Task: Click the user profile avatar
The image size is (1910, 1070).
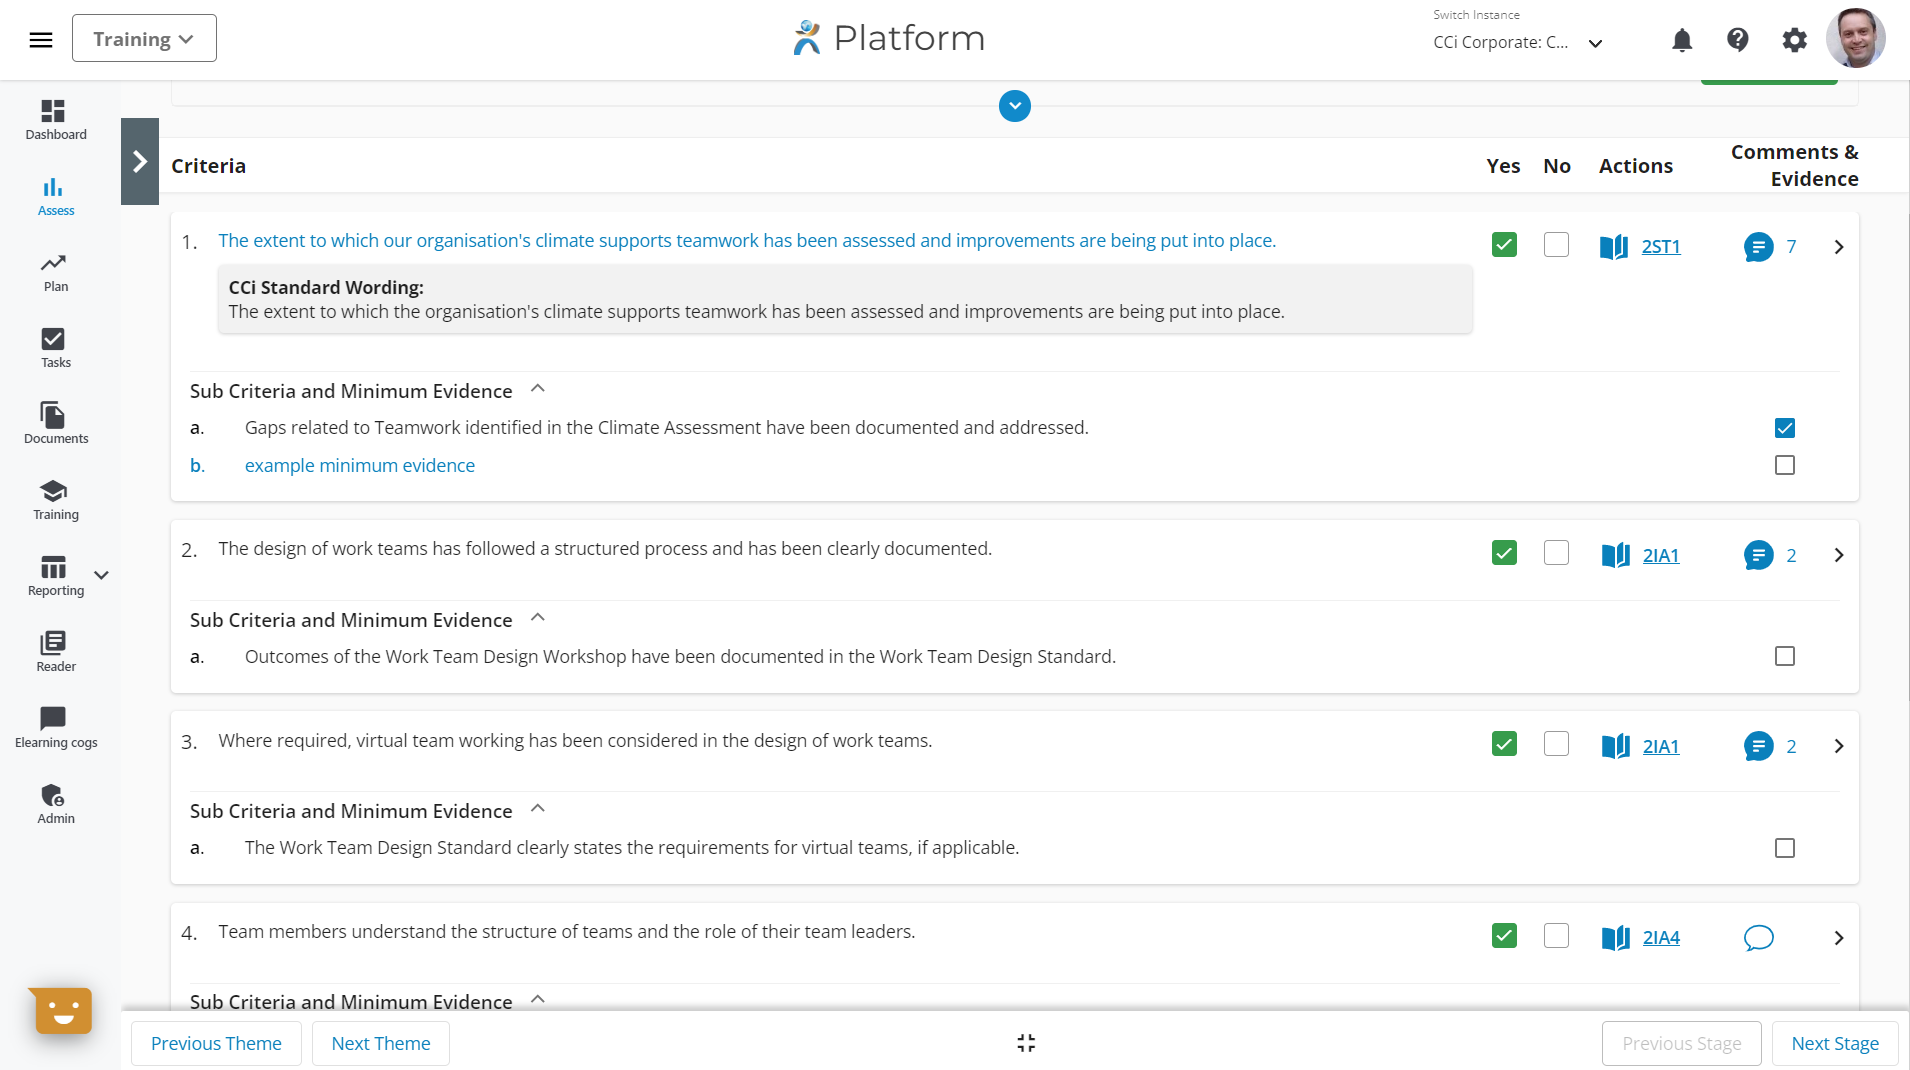Action: (x=1855, y=39)
